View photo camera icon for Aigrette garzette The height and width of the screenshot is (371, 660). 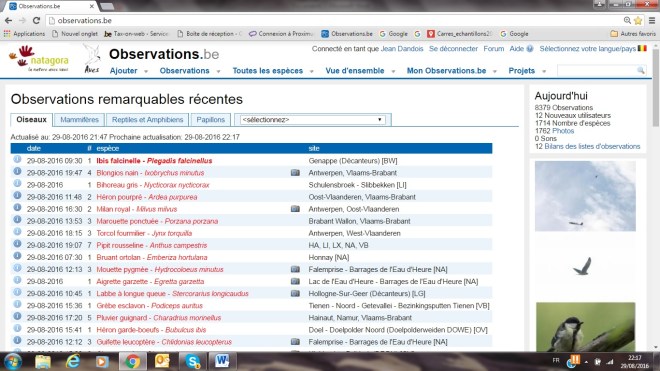(x=295, y=281)
